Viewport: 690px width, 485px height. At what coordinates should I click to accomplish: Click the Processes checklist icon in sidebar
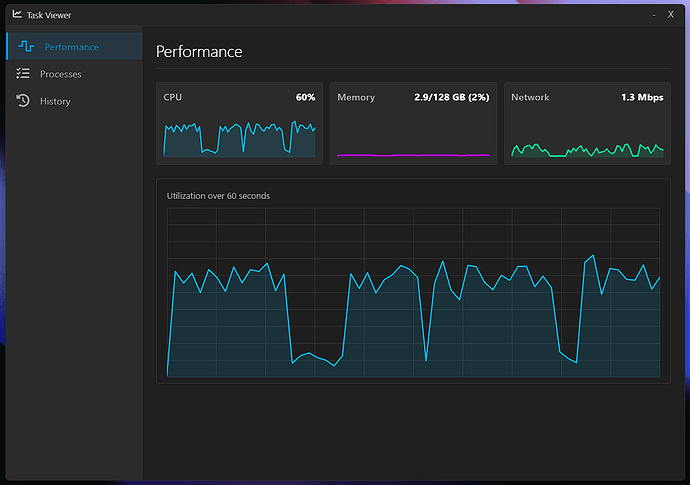tap(23, 74)
